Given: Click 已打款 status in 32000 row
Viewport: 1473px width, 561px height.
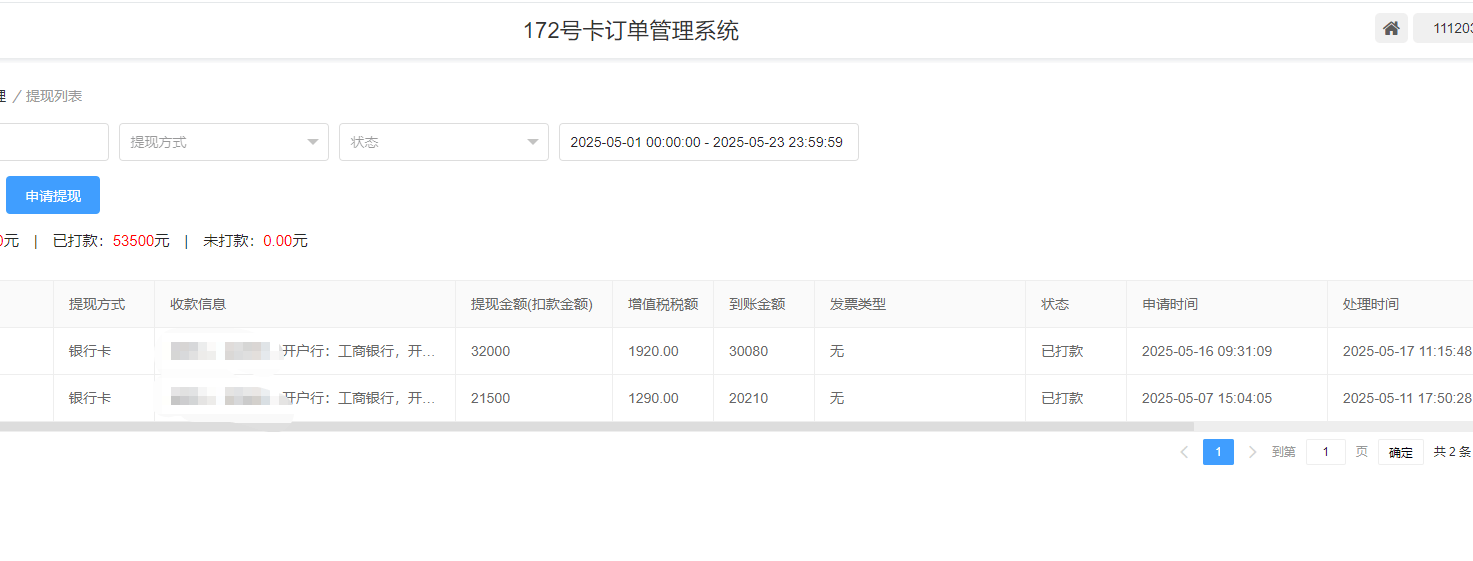Looking at the screenshot, I should [x=1062, y=351].
